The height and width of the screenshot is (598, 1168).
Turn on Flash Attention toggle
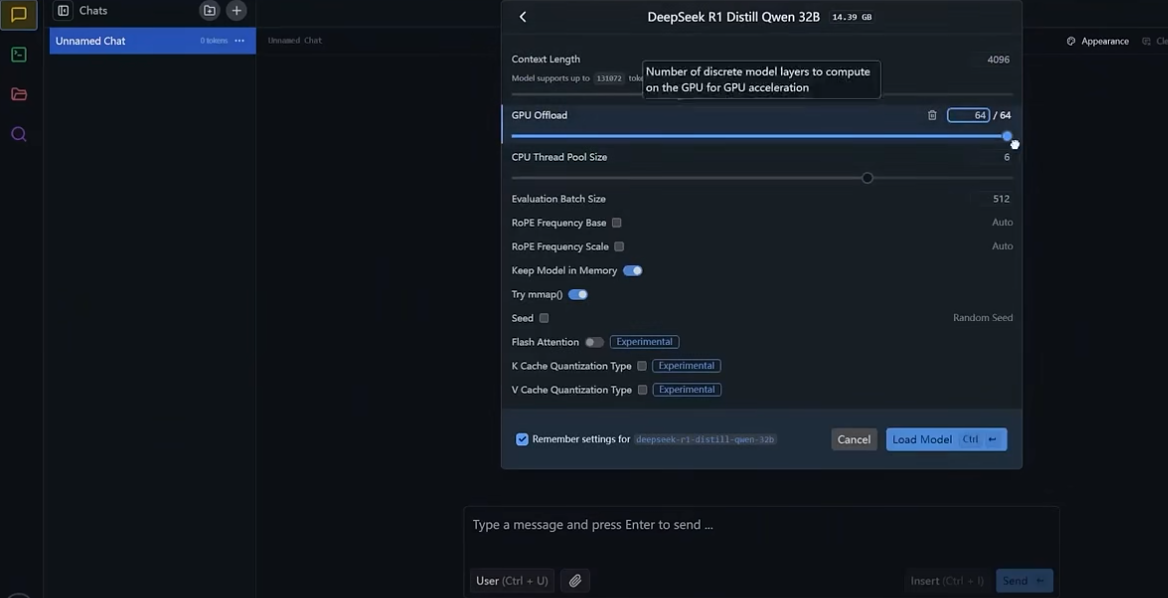(594, 342)
